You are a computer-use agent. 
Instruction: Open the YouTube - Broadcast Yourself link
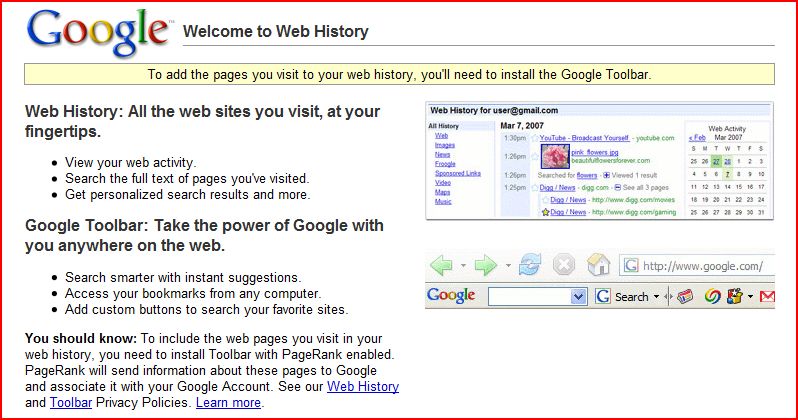584,138
